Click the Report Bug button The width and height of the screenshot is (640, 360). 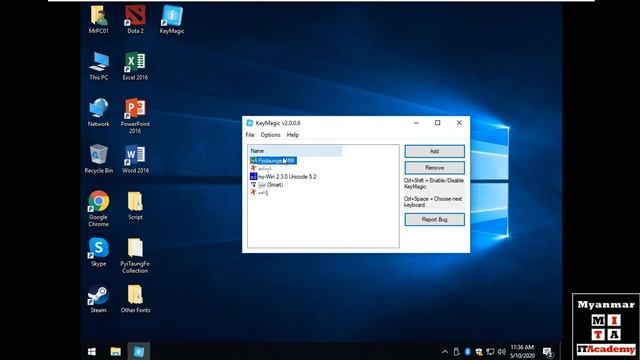coord(434,220)
